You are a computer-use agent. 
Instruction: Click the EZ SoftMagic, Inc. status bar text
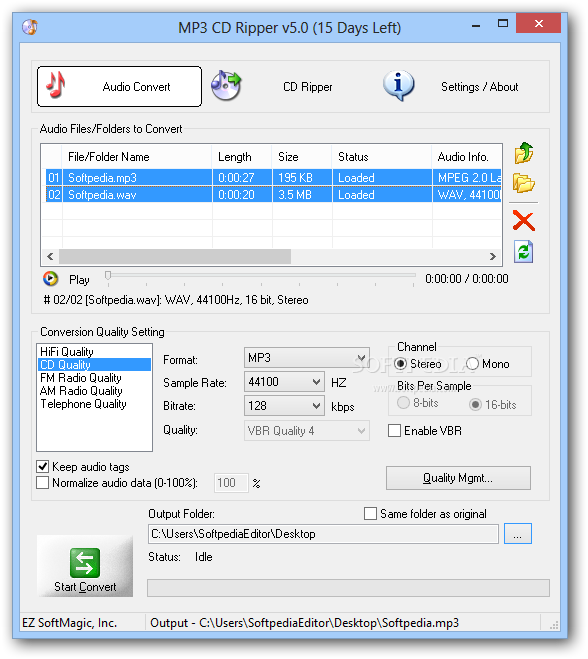[70, 623]
